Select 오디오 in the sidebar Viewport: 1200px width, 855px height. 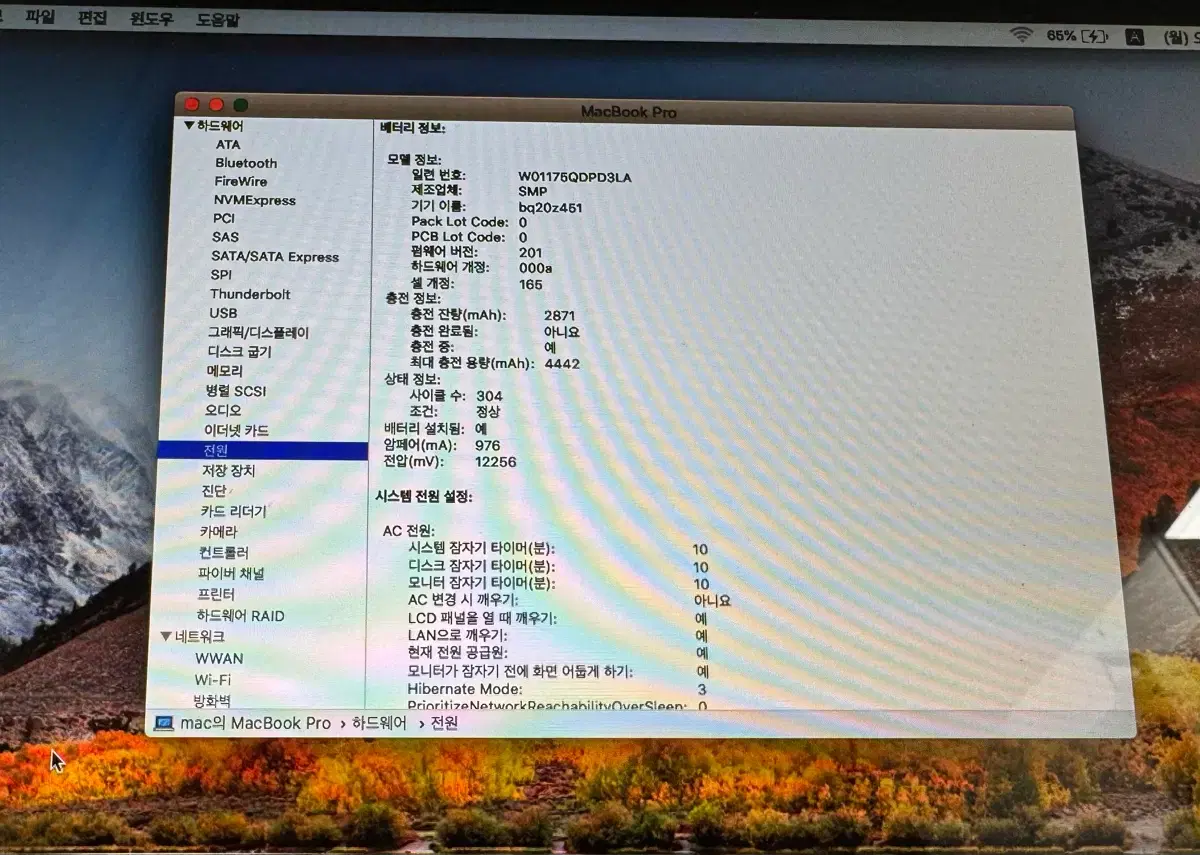[x=223, y=410]
